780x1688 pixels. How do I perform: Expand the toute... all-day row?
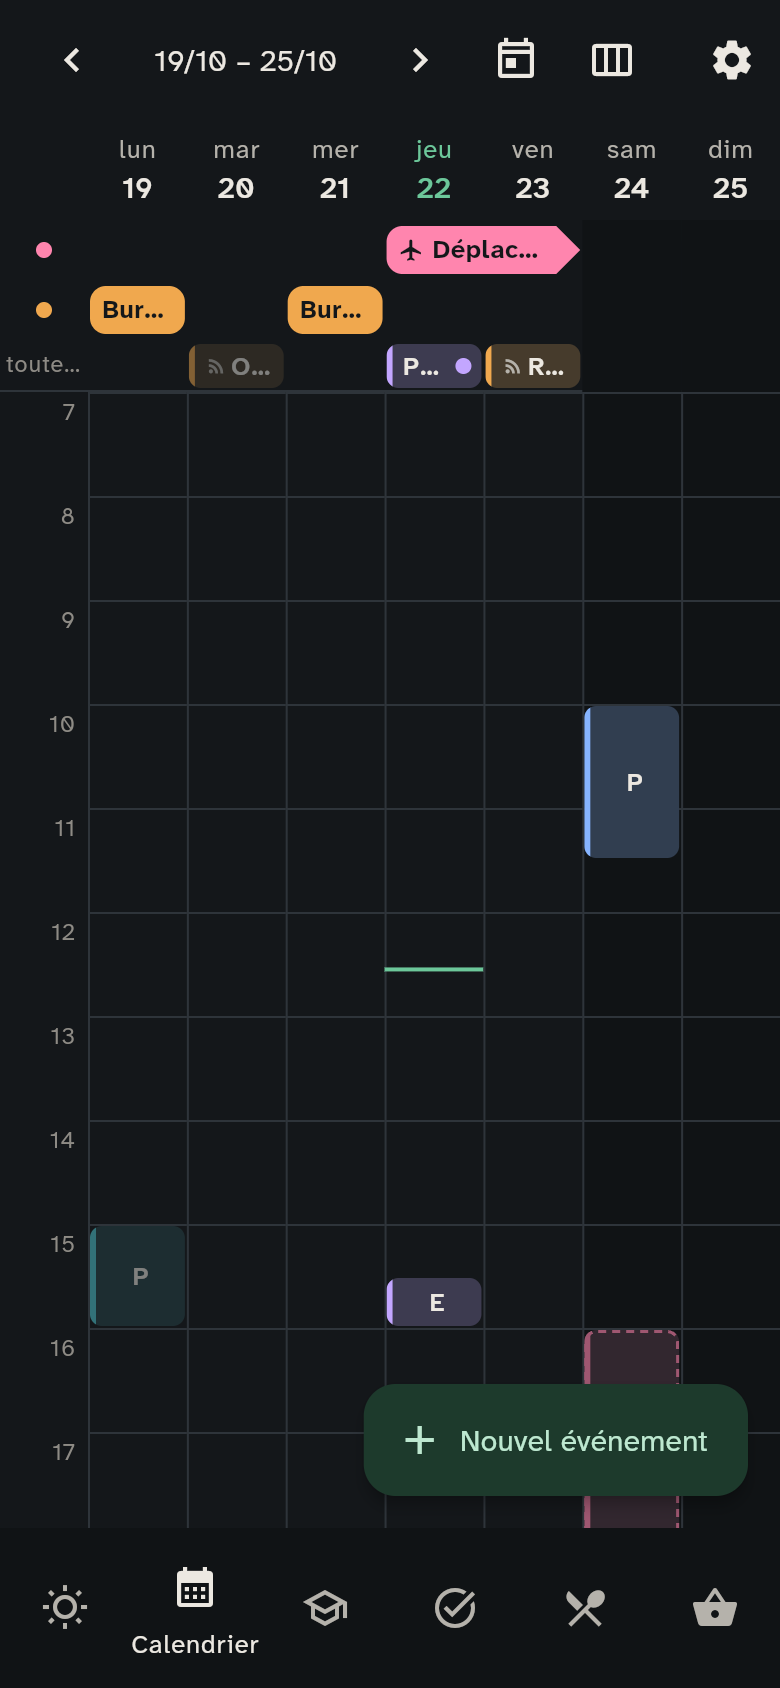tap(43, 365)
